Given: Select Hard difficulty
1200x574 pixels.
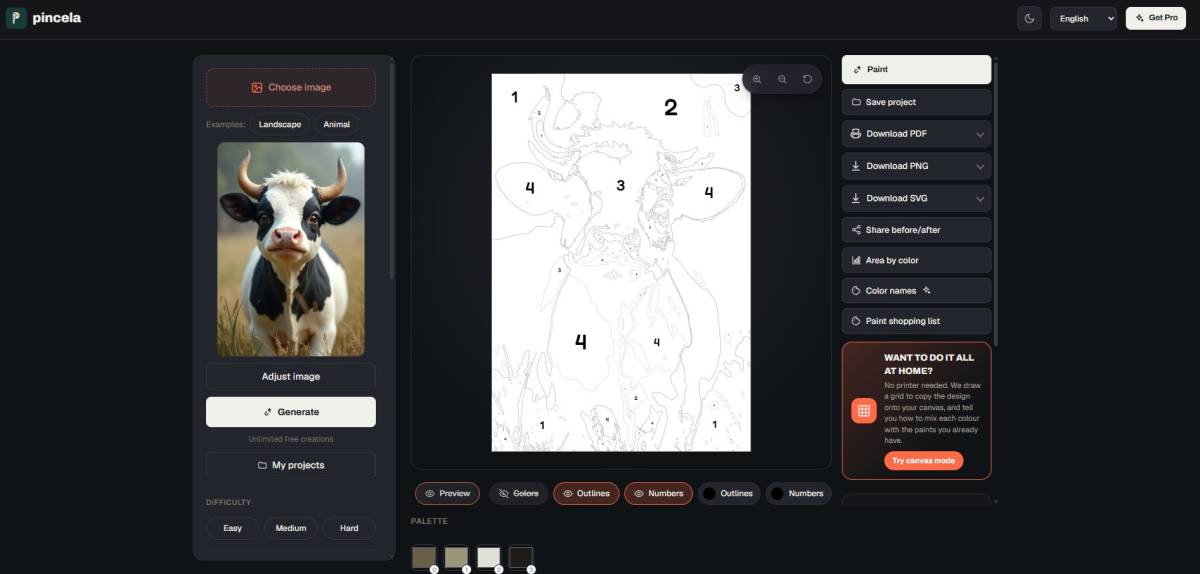Looking at the screenshot, I should pos(349,528).
